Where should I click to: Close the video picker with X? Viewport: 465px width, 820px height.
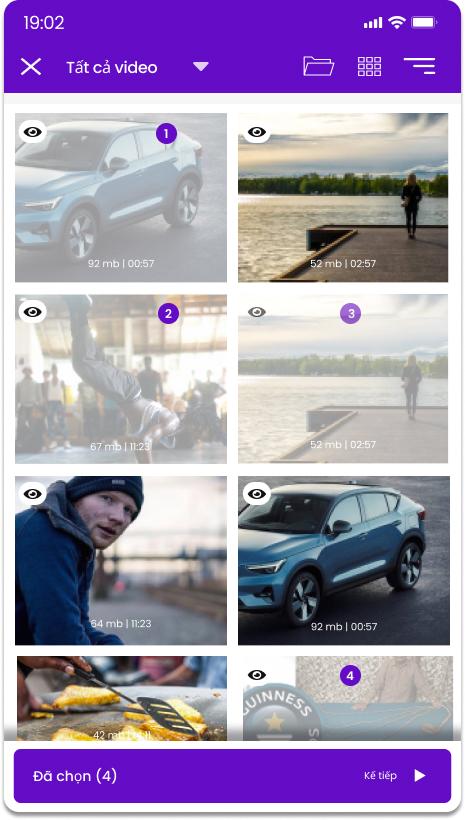31,67
